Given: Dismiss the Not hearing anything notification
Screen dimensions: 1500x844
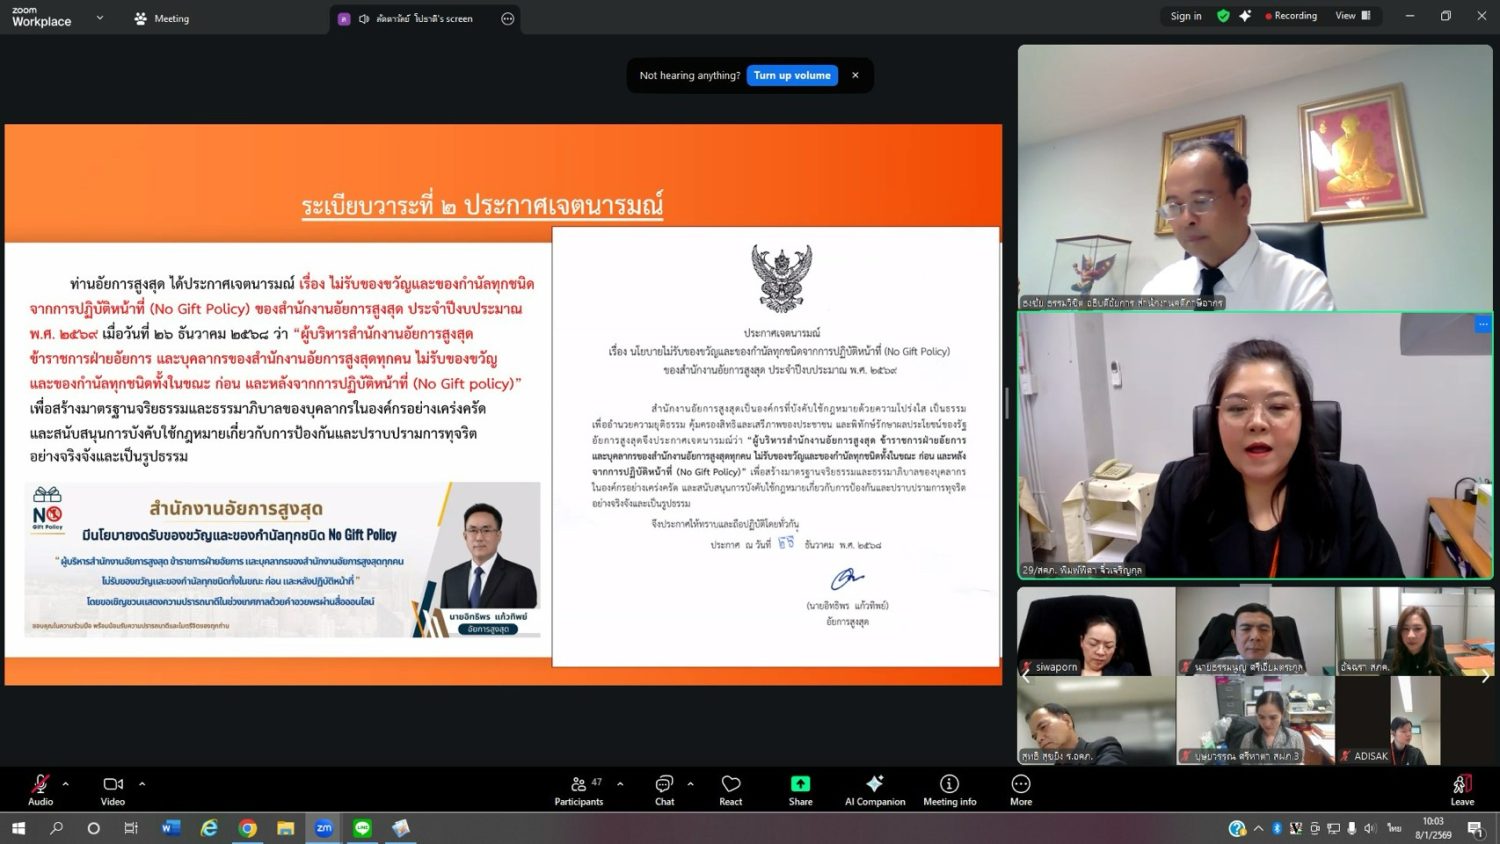Looking at the screenshot, I should pos(855,75).
